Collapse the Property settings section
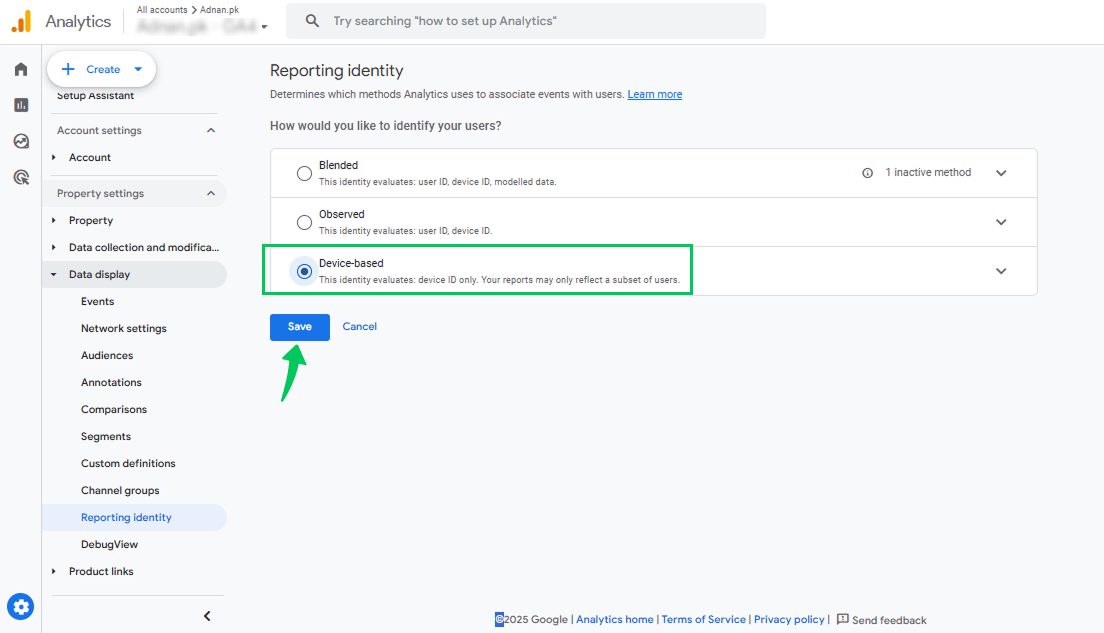1104x633 pixels. pyautogui.click(x=210, y=193)
